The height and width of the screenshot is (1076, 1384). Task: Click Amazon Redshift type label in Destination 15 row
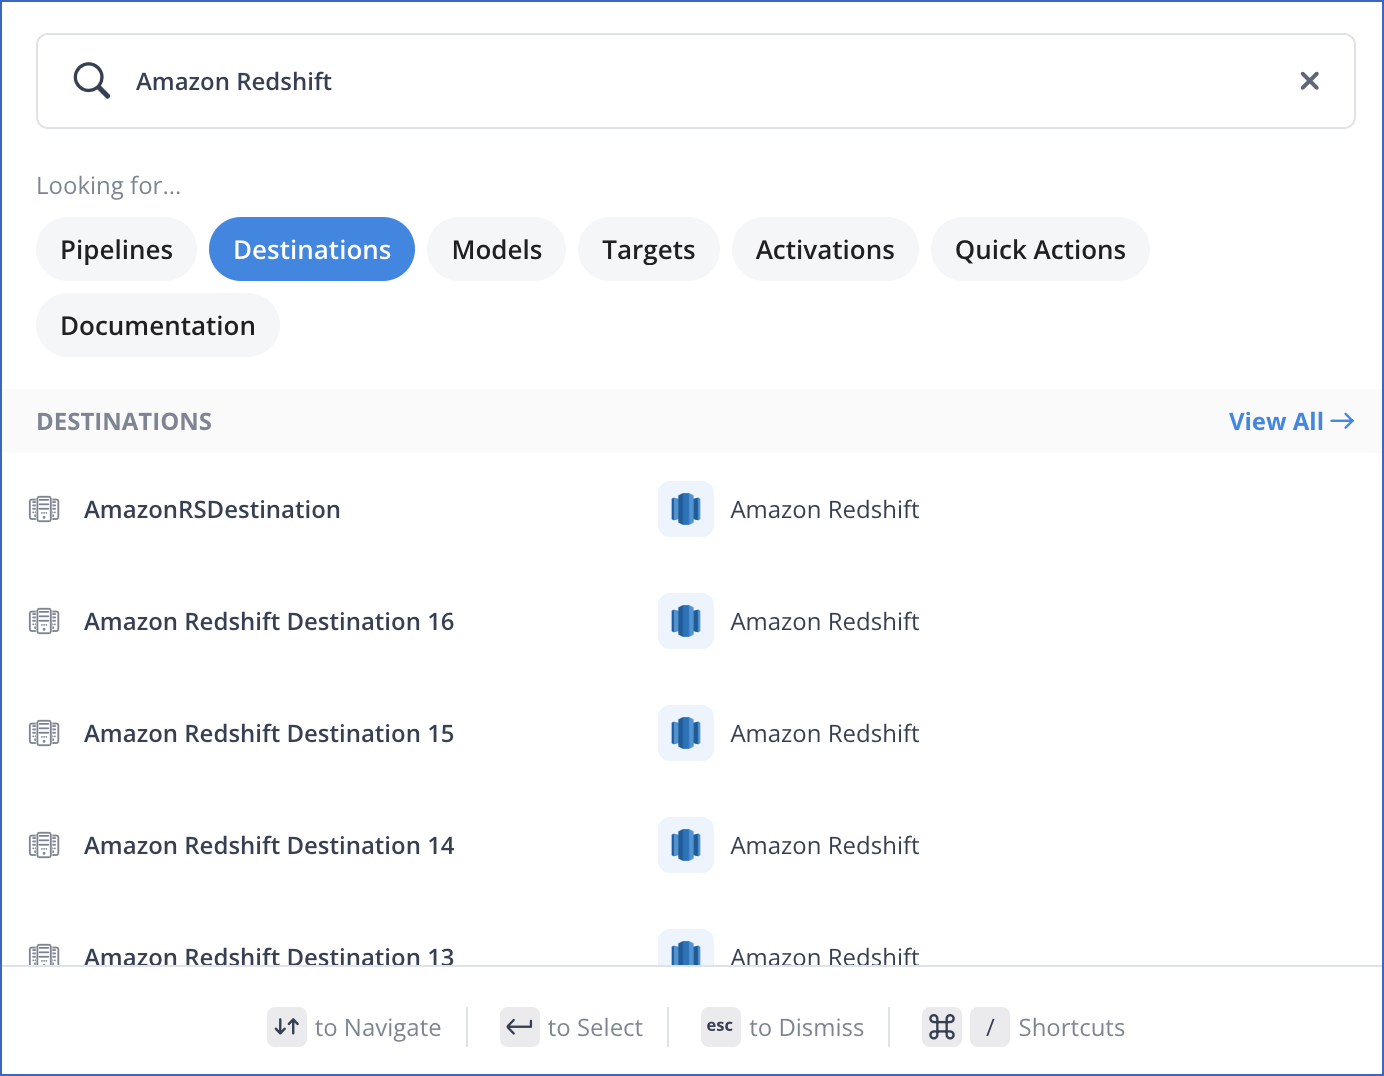(x=825, y=733)
